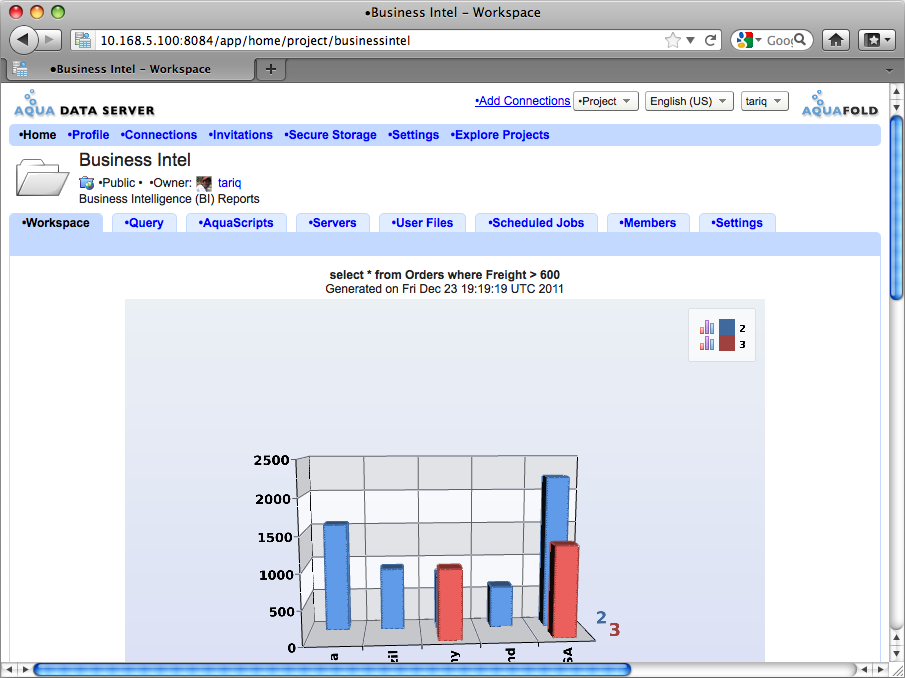Image resolution: width=905 pixels, height=678 pixels.
Task: Click chart icon beside legend series 3
Action: 707,343
